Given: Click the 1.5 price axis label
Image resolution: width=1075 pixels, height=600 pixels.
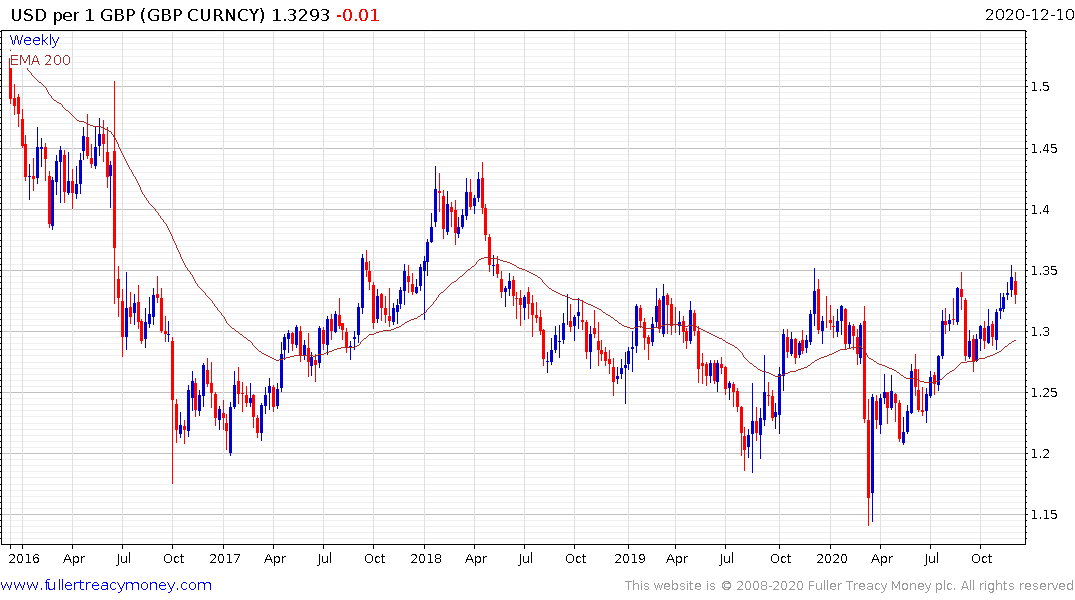Looking at the screenshot, I should (1040, 86).
